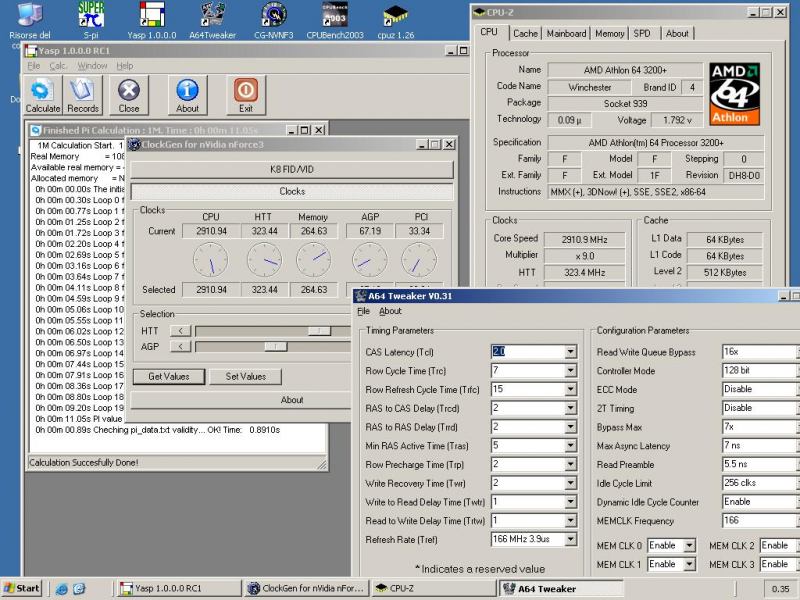Click the Close toolbar icon in Yasp
The width and height of the screenshot is (800, 600).
coord(129,95)
